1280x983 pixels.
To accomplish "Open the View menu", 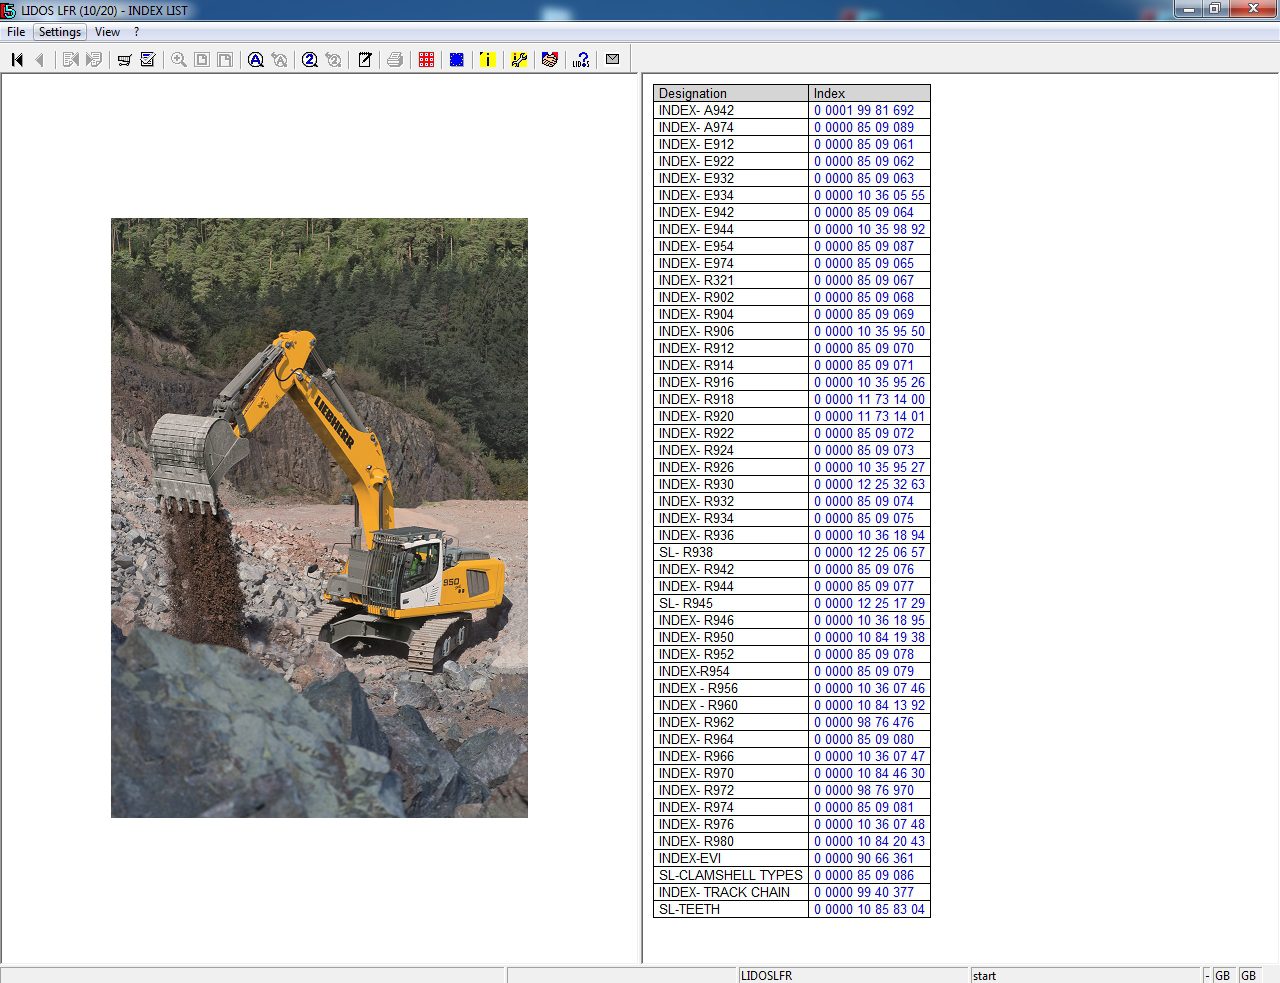I will (107, 31).
